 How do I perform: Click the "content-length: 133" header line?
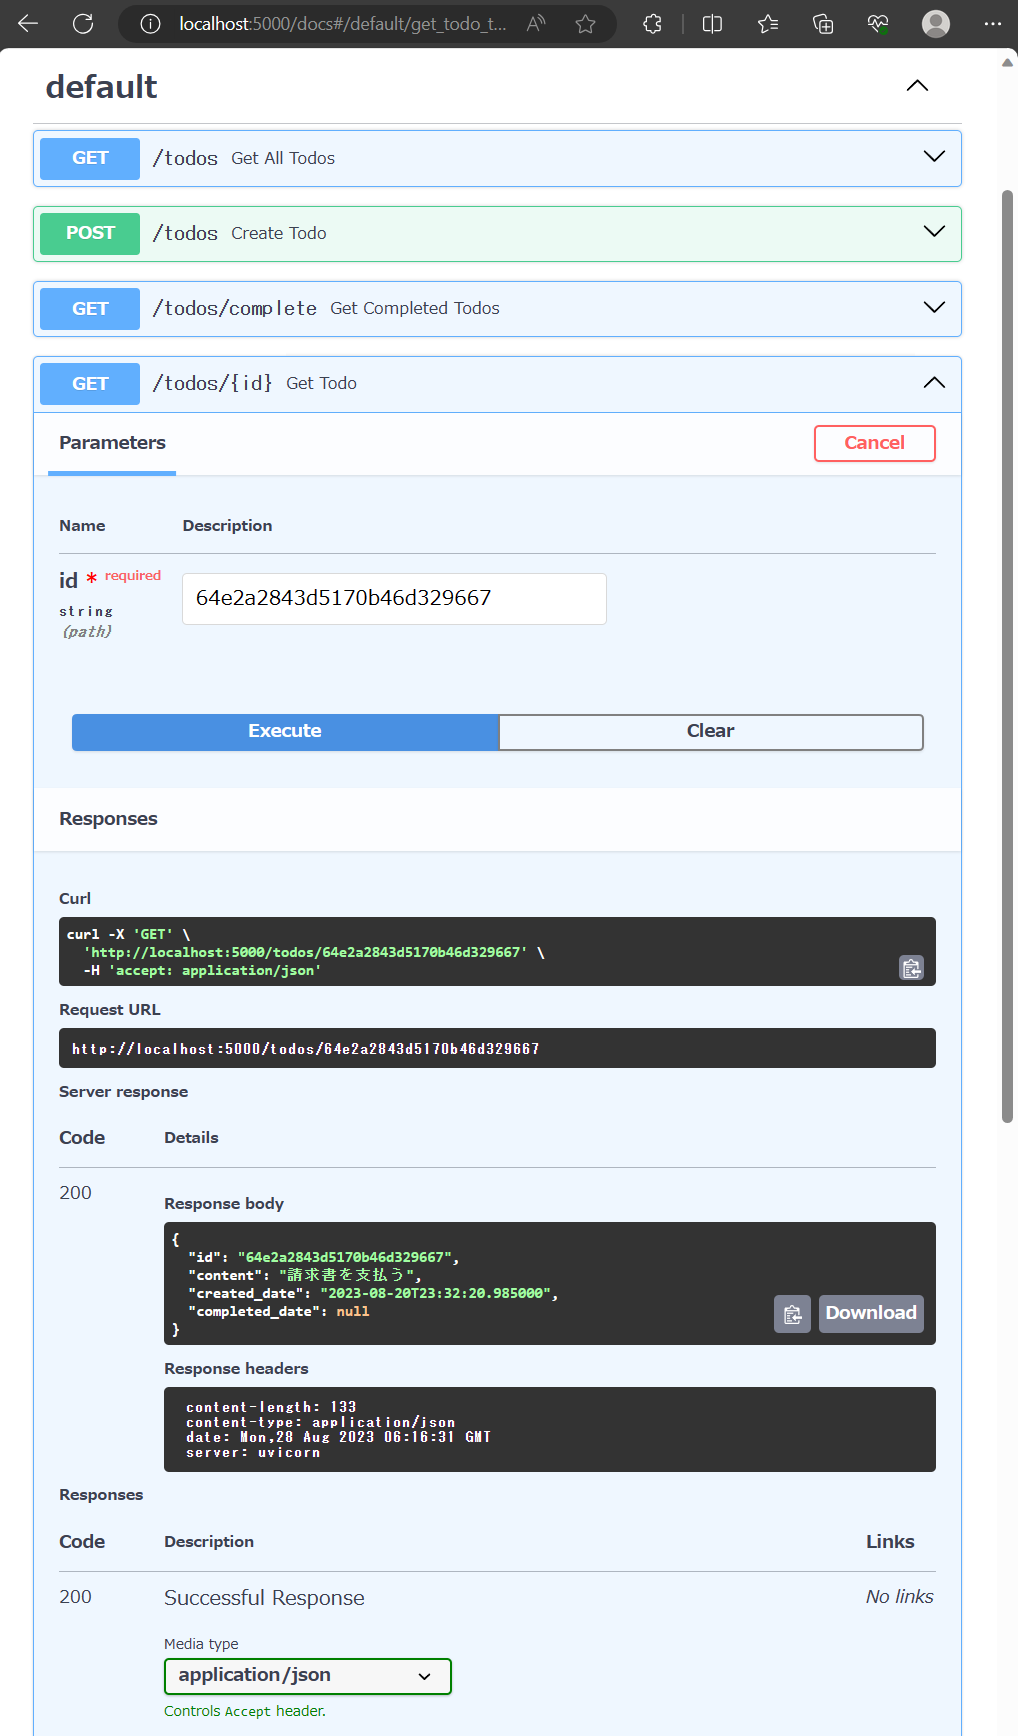tap(271, 1407)
